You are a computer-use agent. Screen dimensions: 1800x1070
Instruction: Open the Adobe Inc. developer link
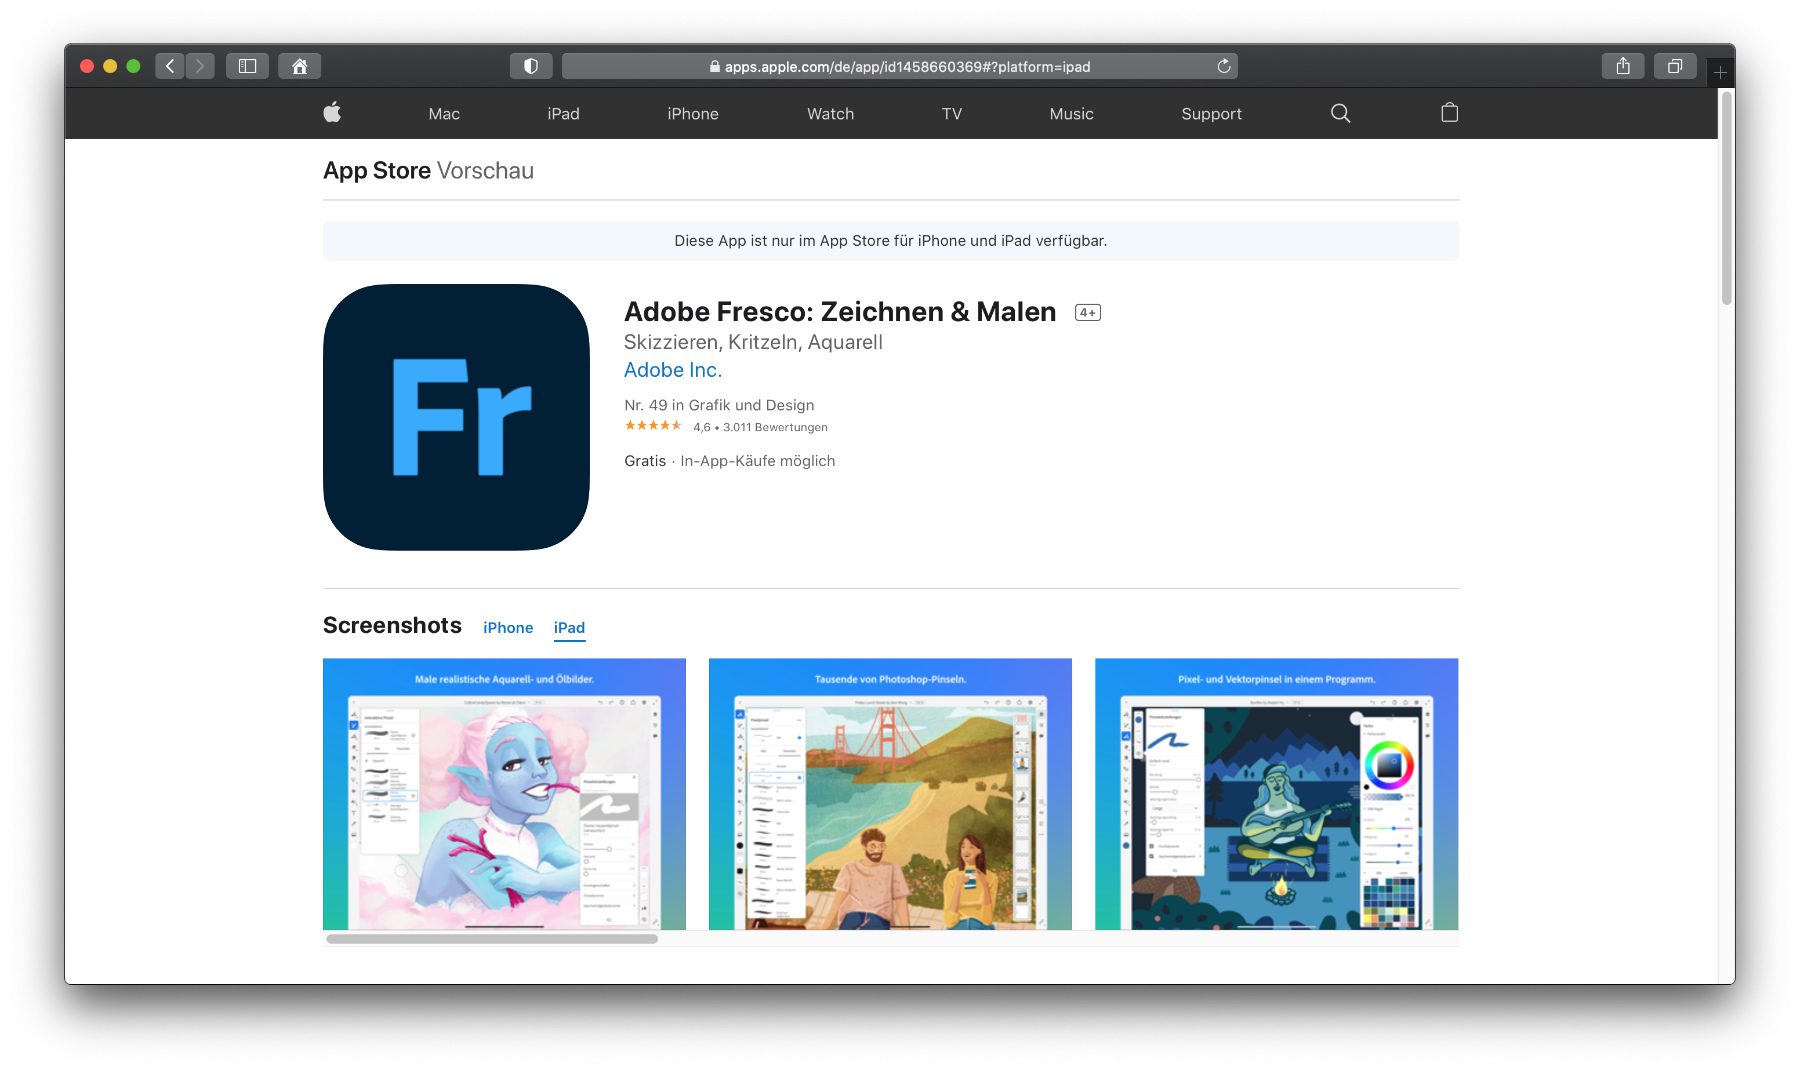(673, 370)
